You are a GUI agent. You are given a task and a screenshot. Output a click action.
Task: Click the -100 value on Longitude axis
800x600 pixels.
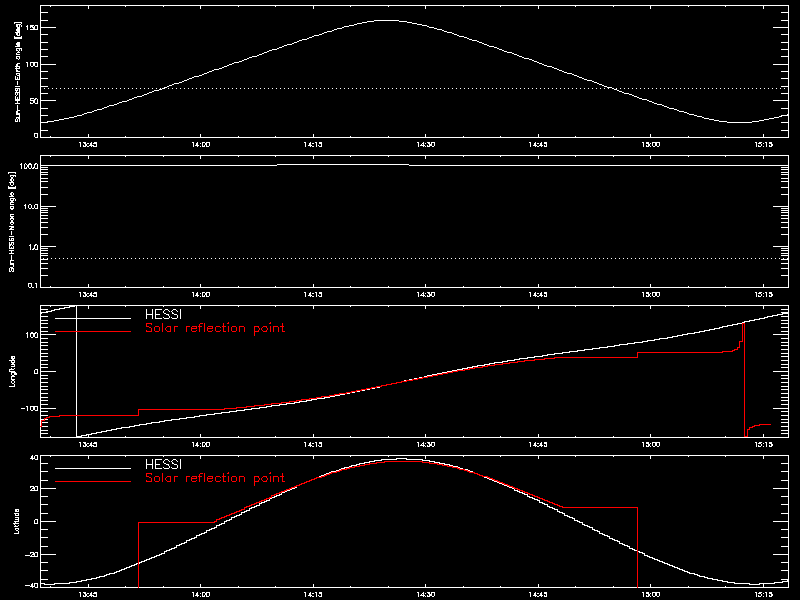pos(30,409)
